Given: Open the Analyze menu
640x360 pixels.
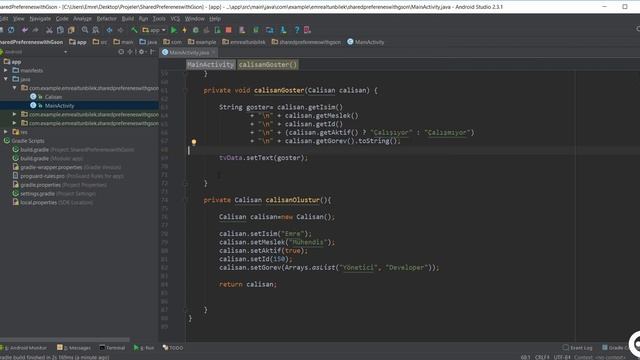Looking at the screenshot, I should click(x=82, y=19).
